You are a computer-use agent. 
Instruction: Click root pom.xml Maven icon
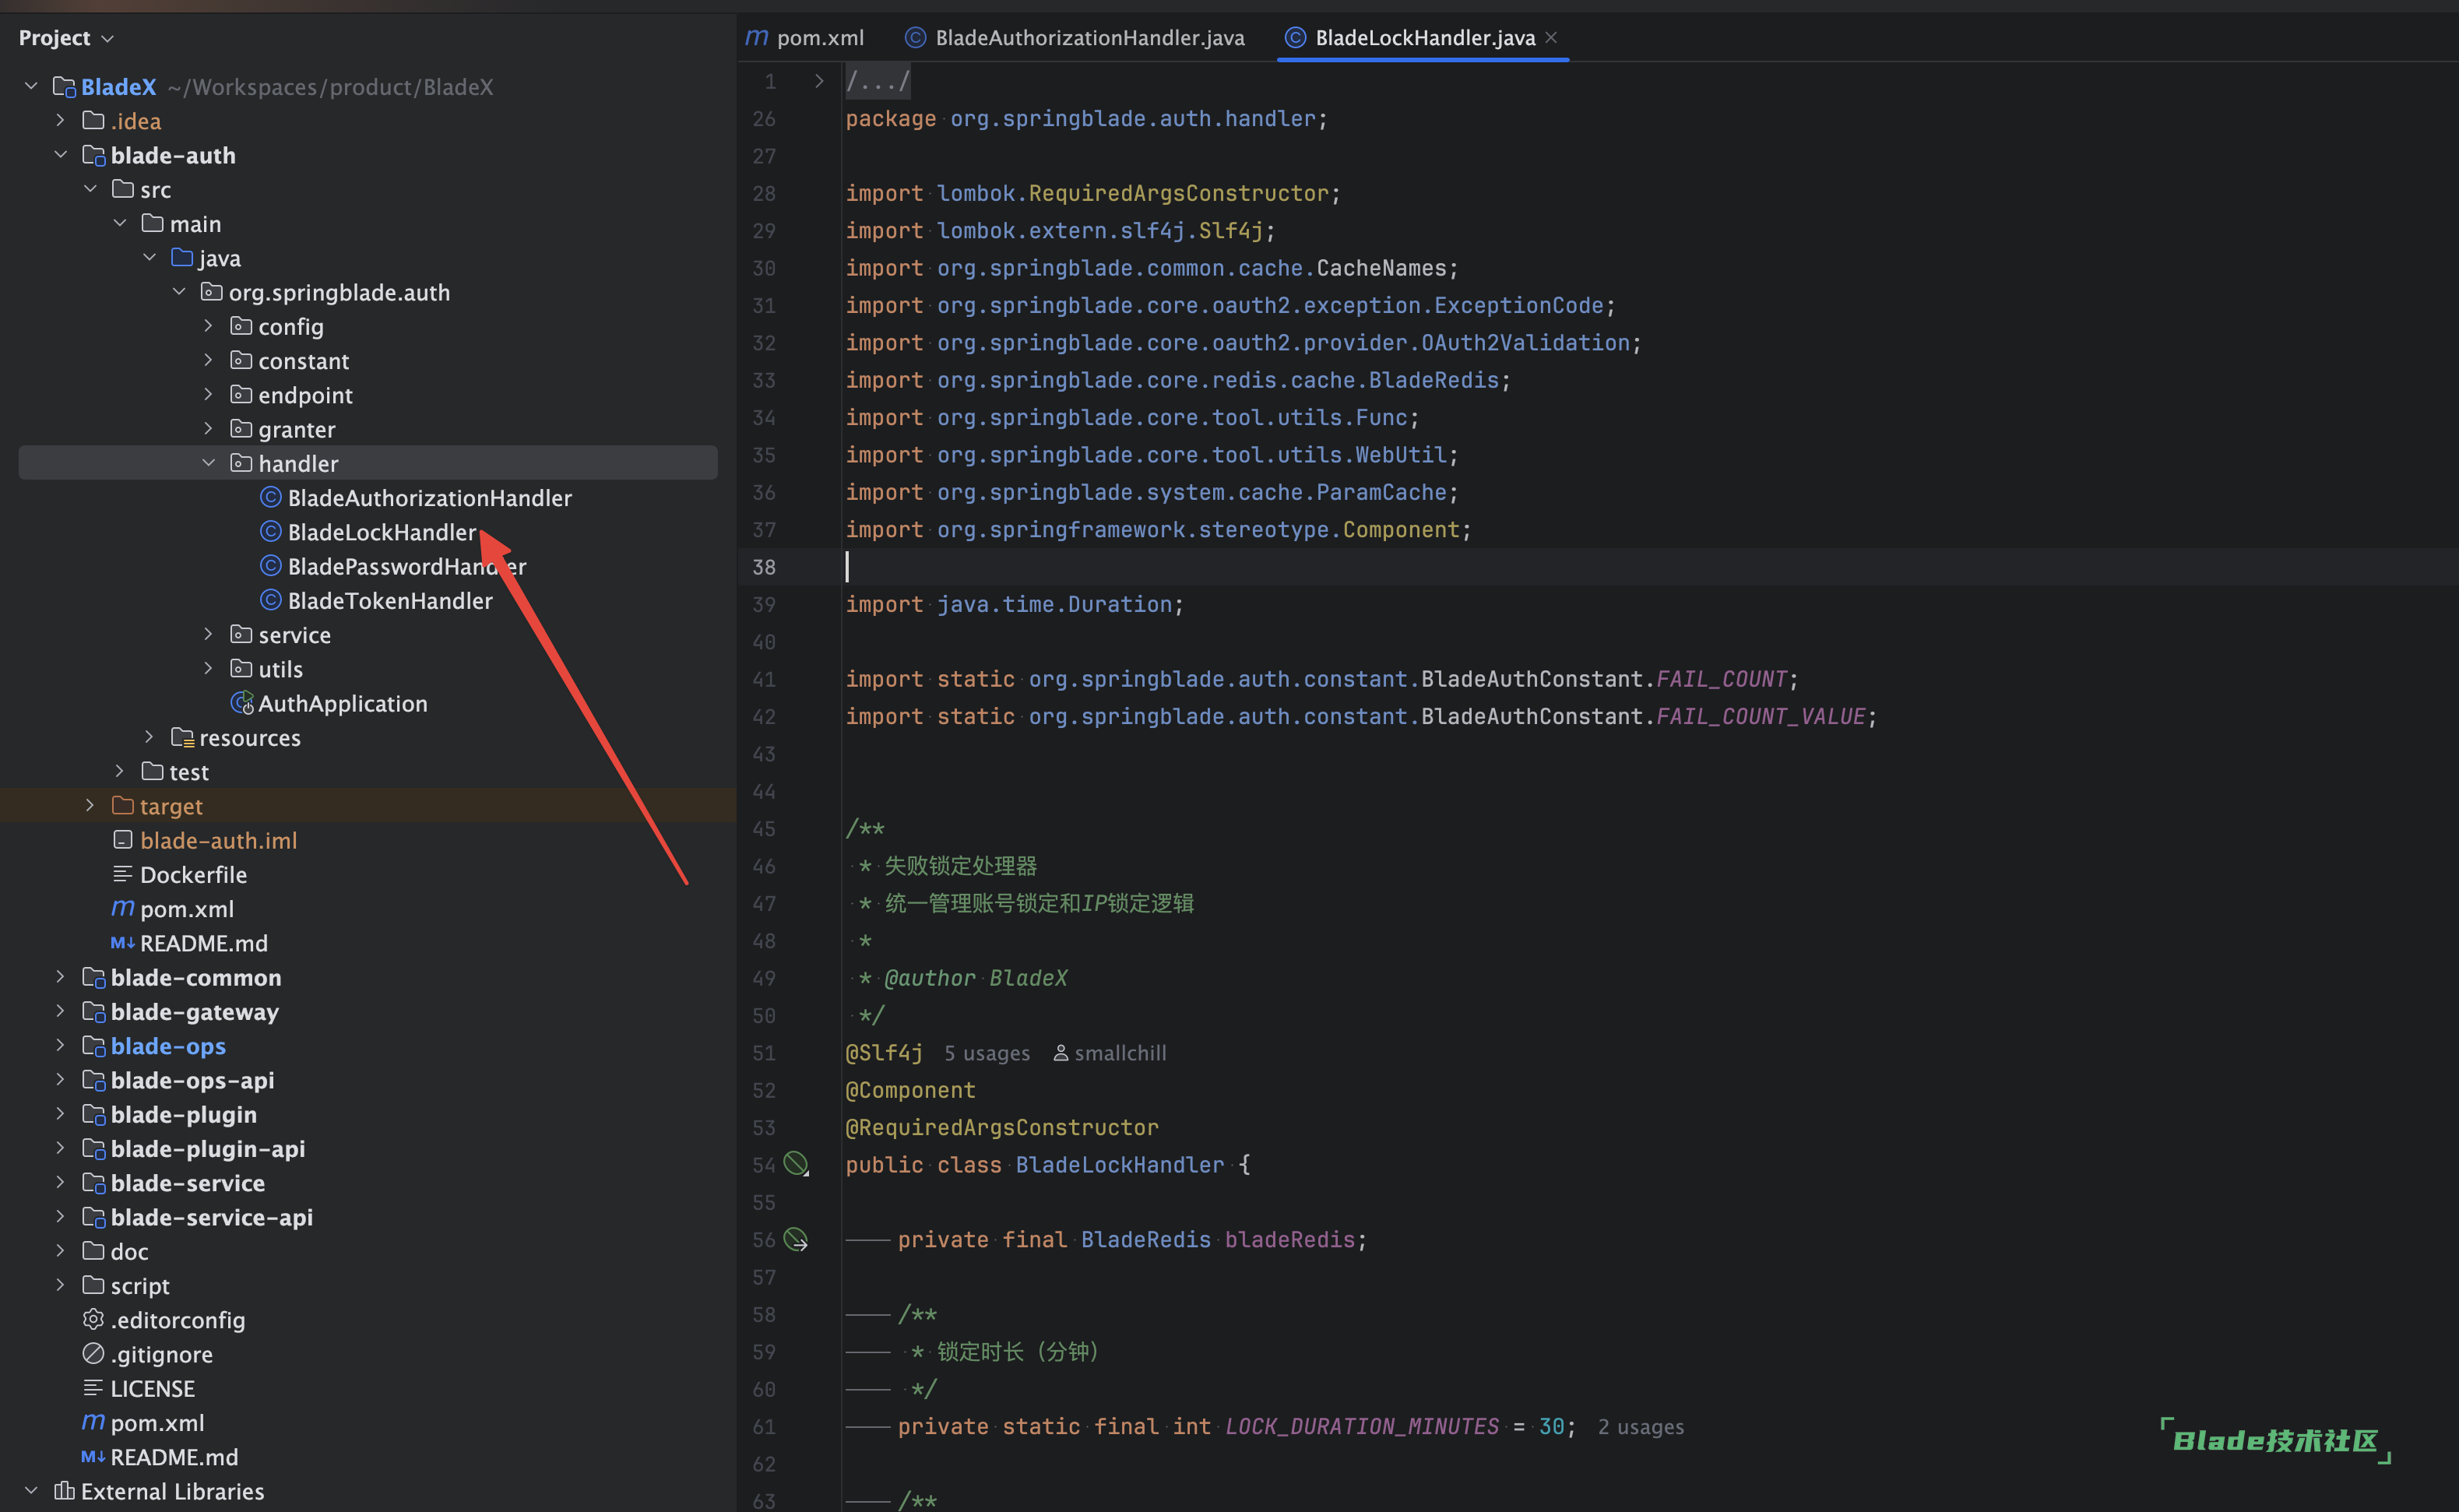point(93,1422)
